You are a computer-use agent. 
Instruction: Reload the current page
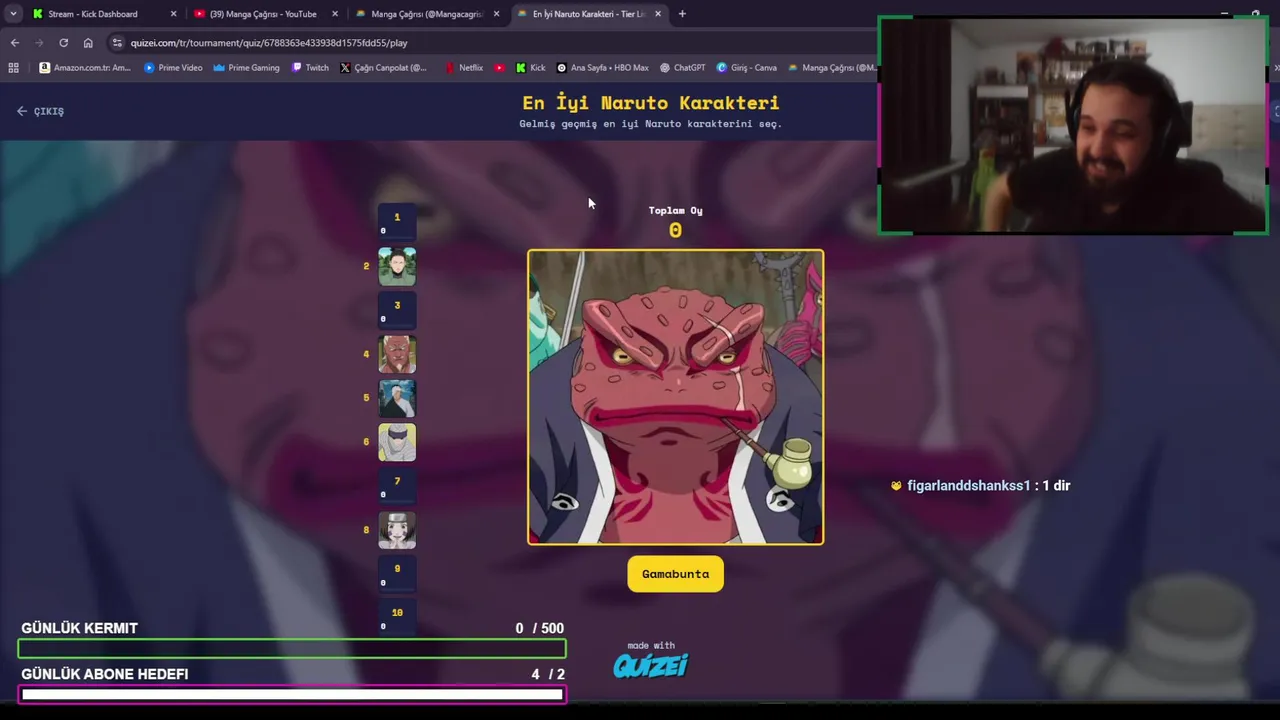click(63, 43)
